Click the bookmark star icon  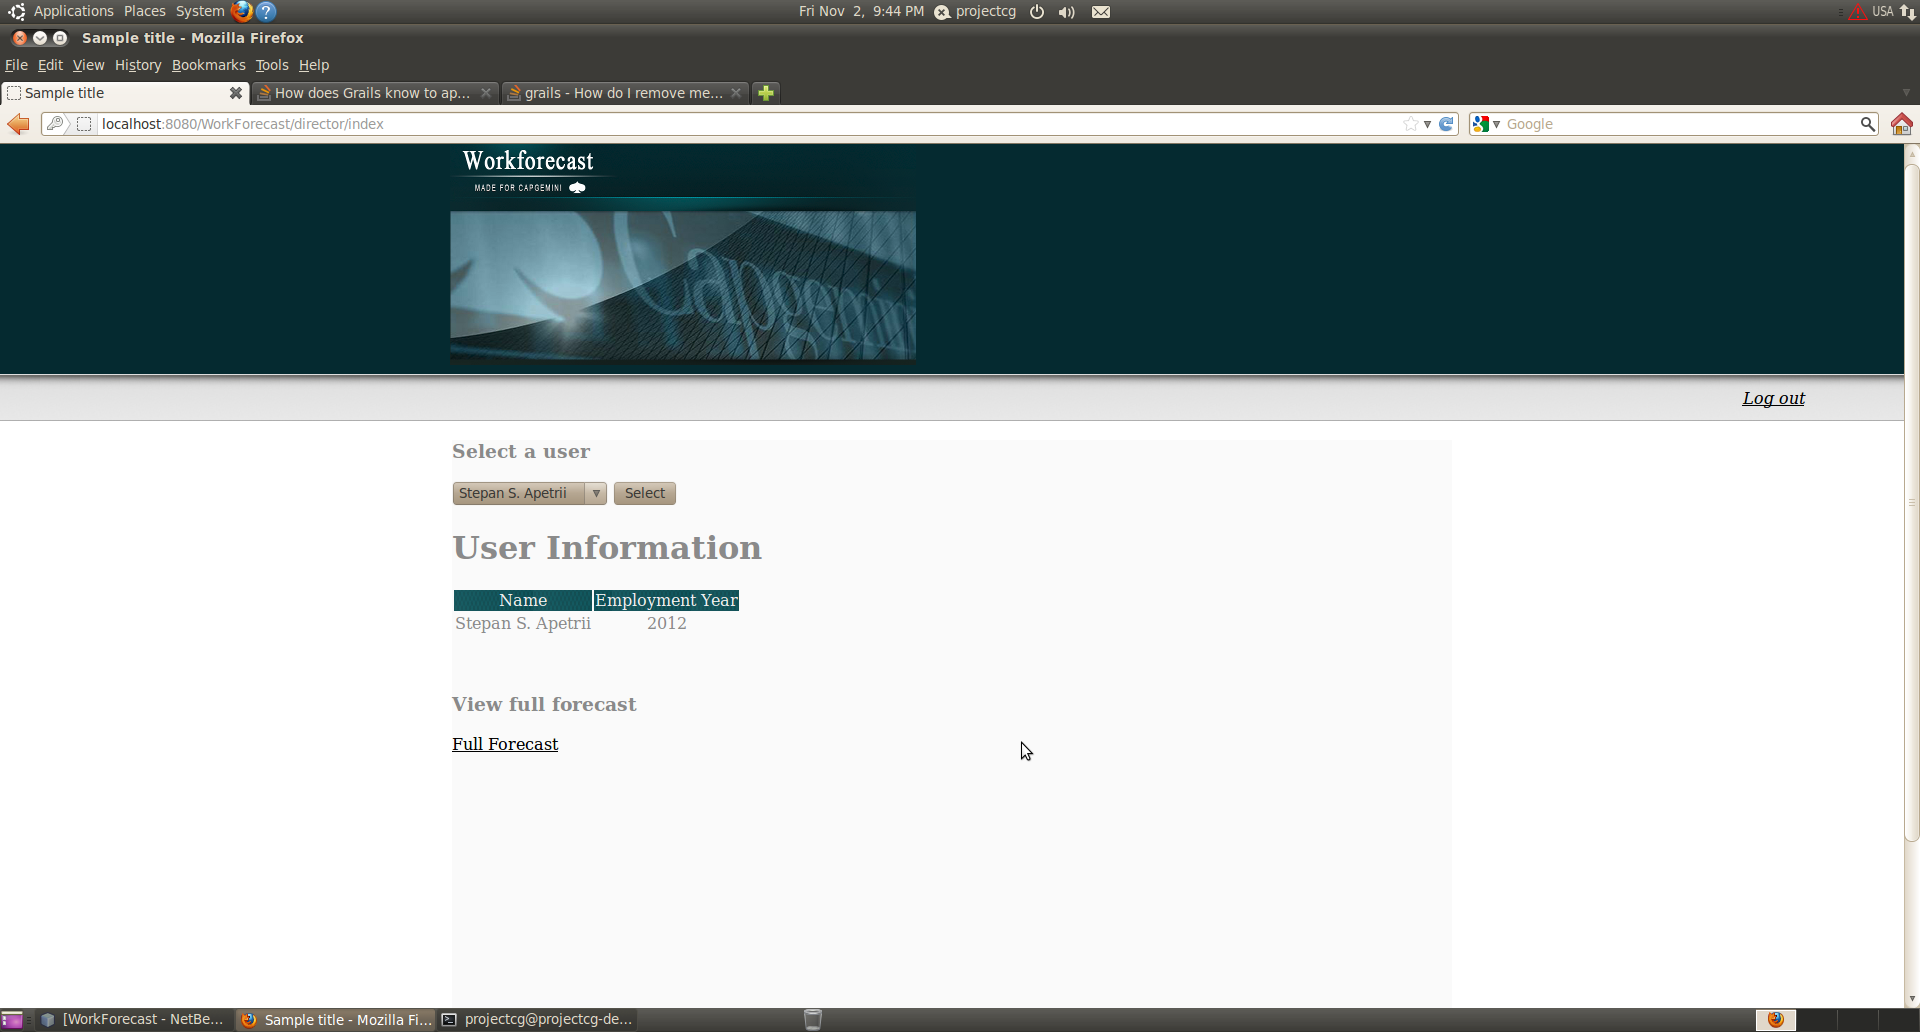pyautogui.click(x=1411, y=124)
